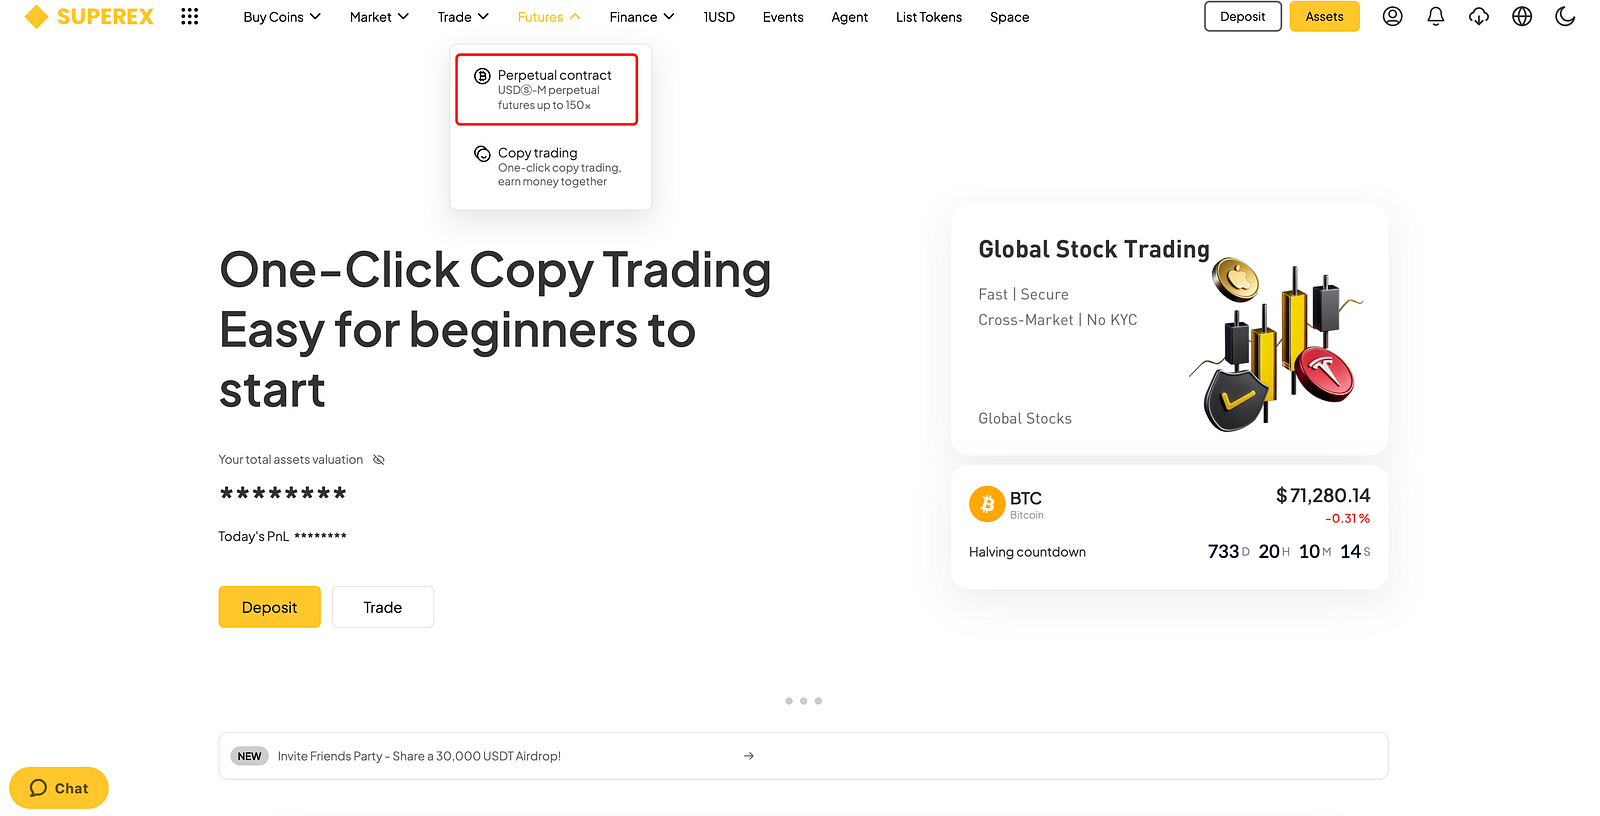Open the Events menu item

(x=783, y=17)
